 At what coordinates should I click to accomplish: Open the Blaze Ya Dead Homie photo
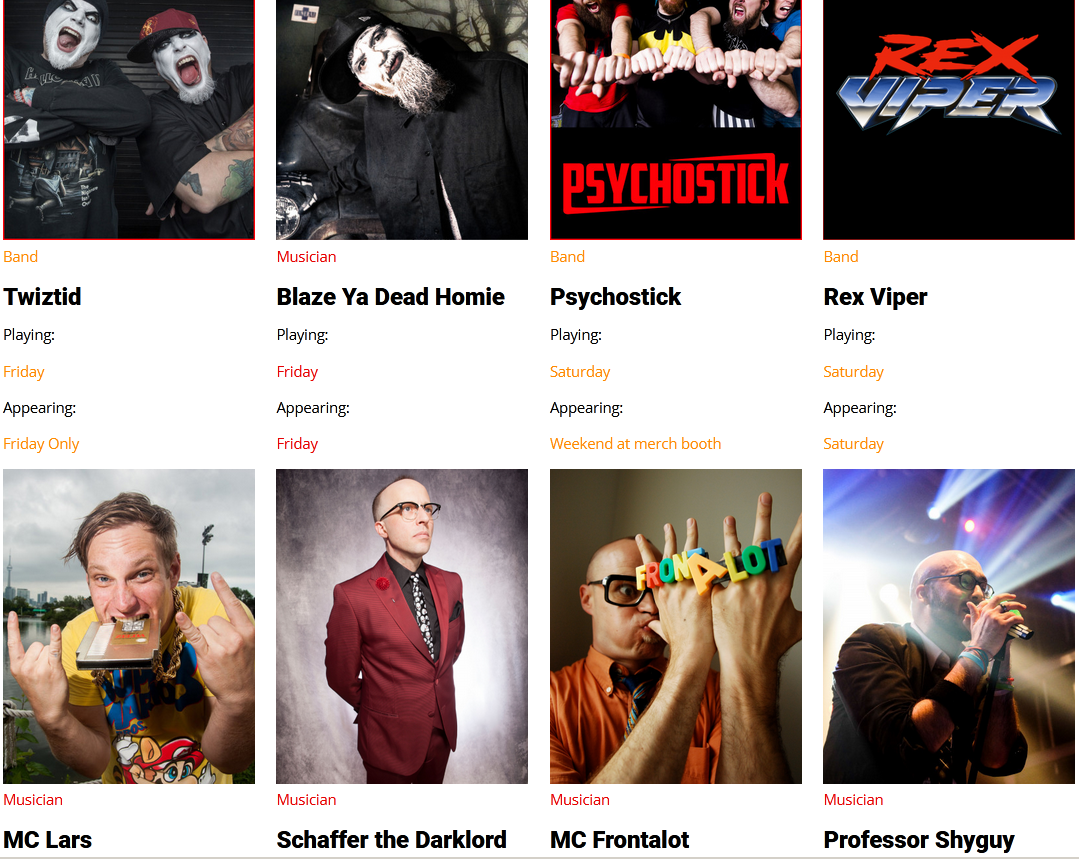tap(402, 120)
